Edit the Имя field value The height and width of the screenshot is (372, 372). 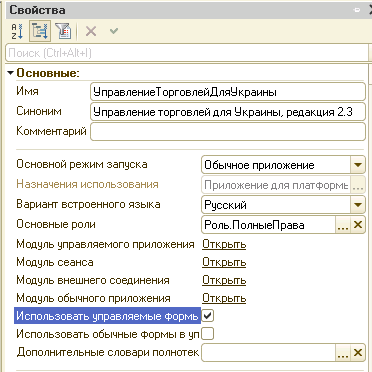click(228, 92)
